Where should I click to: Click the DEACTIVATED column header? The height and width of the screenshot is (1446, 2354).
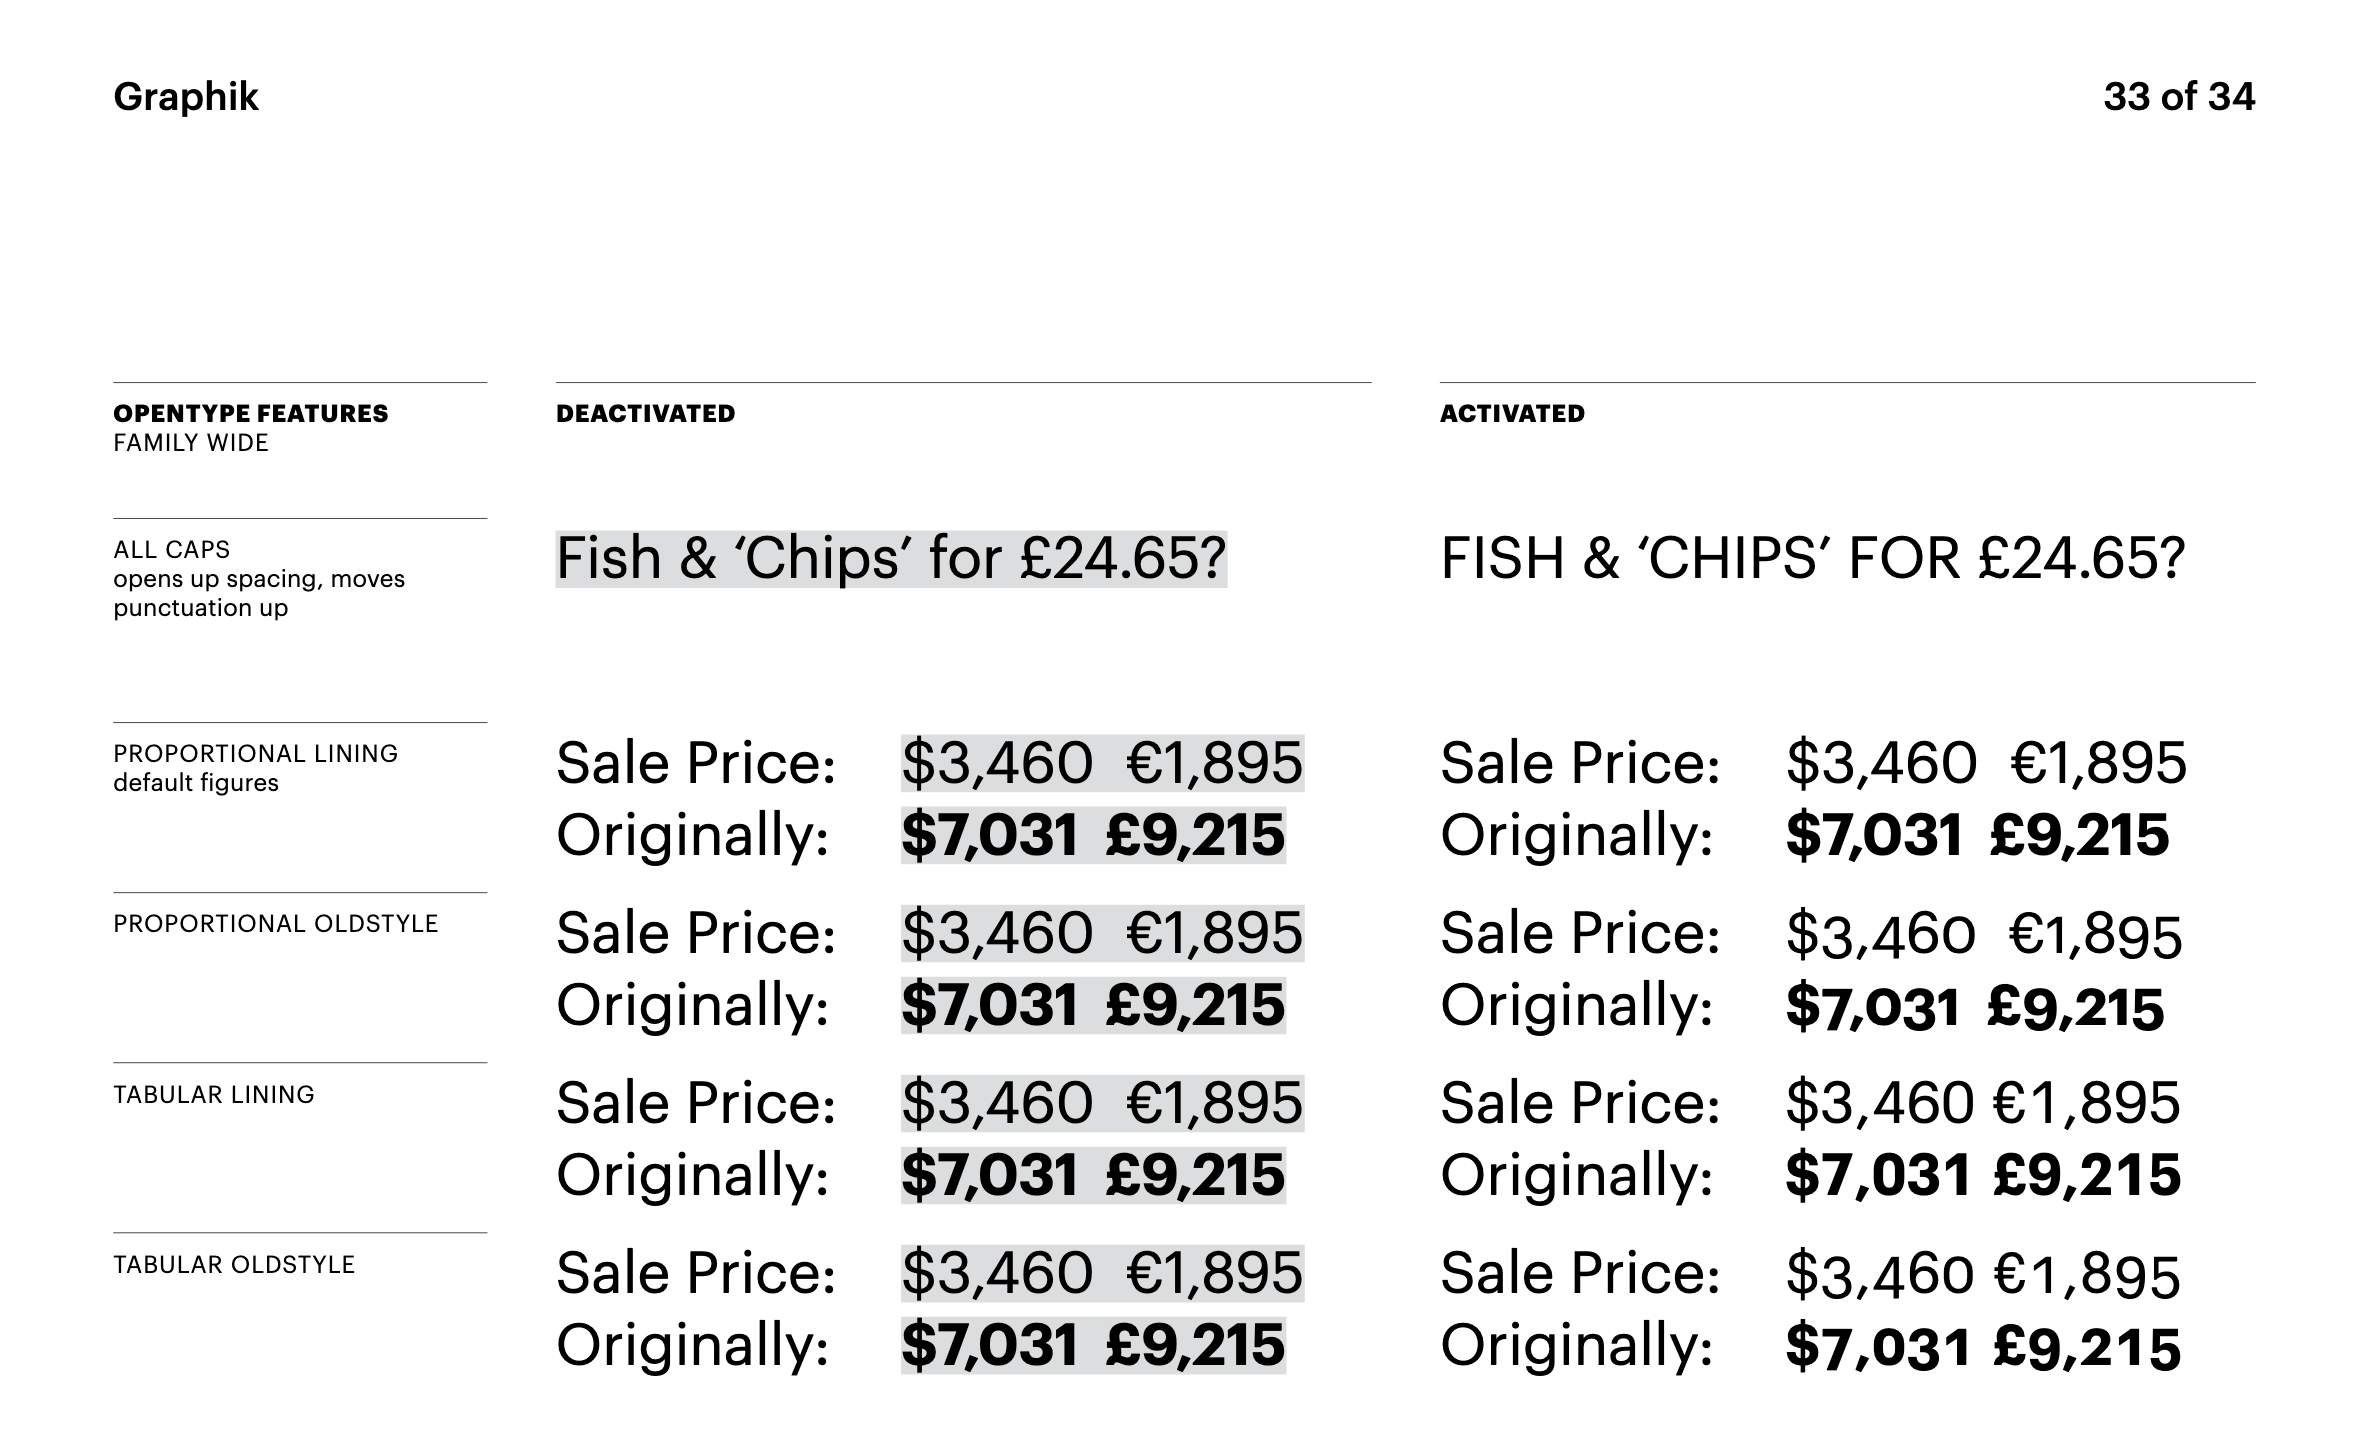(645, 413)
